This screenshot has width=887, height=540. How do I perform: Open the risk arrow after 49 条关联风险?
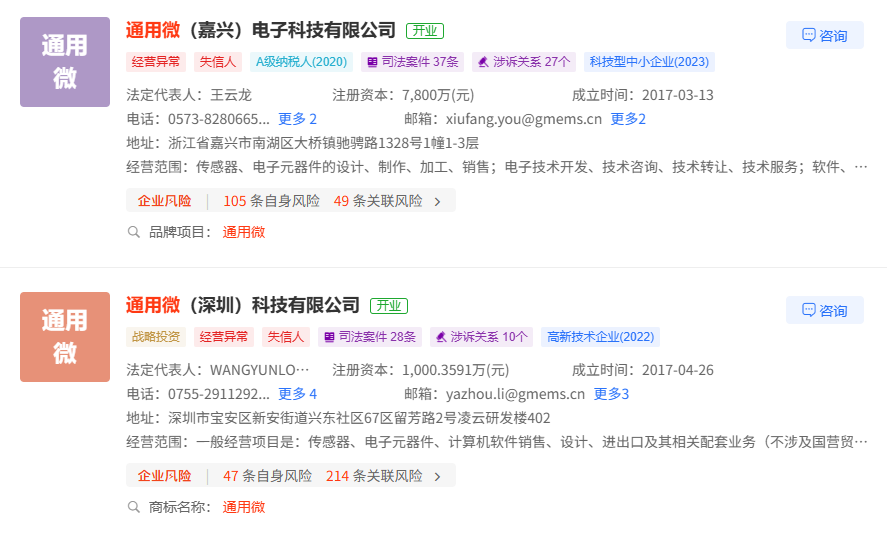[437, 201]
